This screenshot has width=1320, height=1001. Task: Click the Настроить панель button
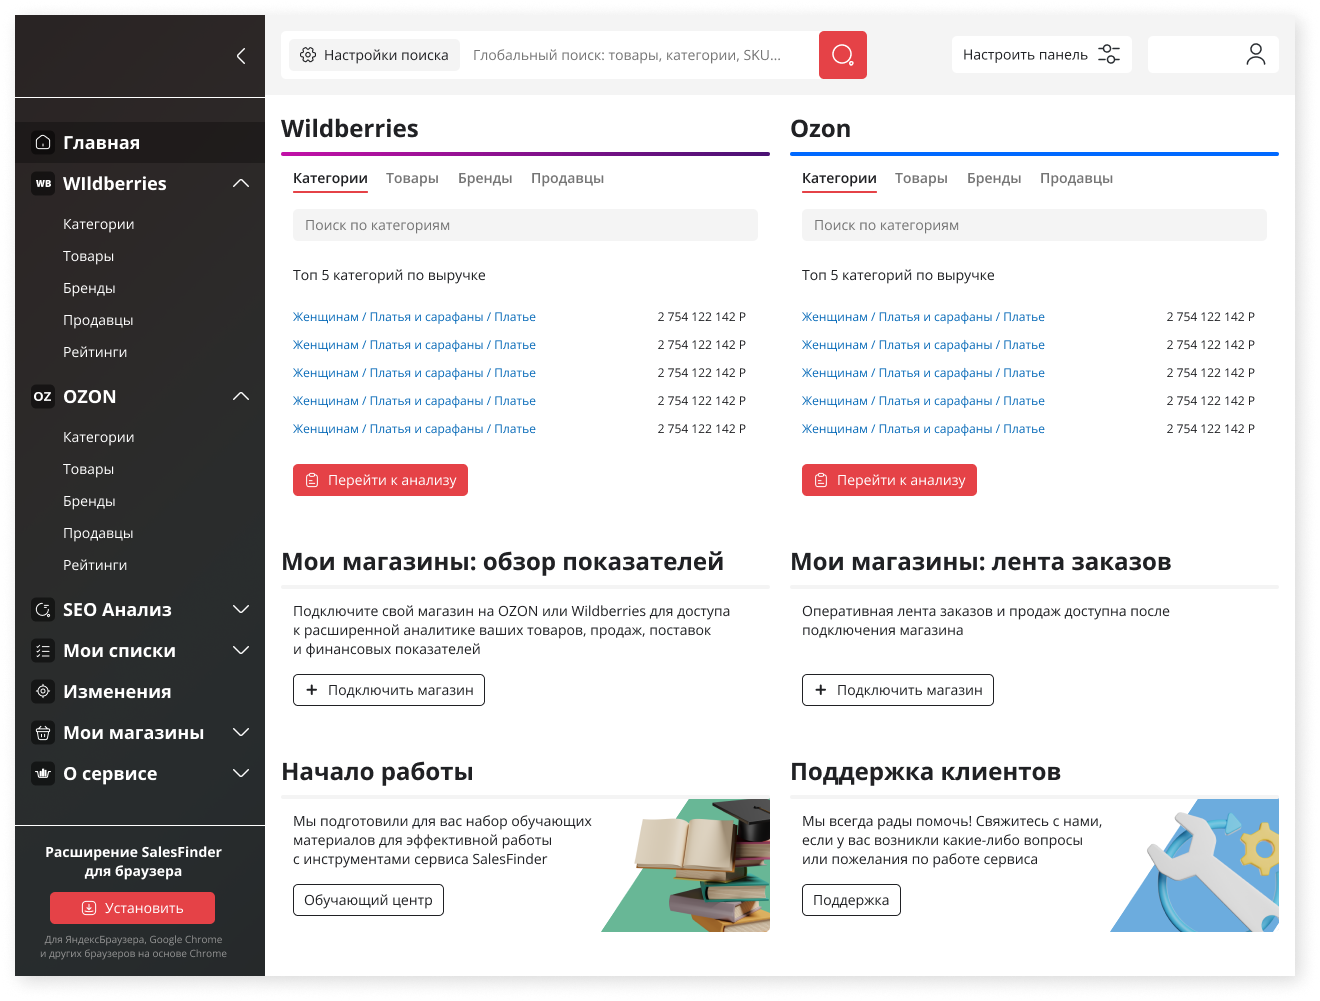click(x=1041, y=54)
